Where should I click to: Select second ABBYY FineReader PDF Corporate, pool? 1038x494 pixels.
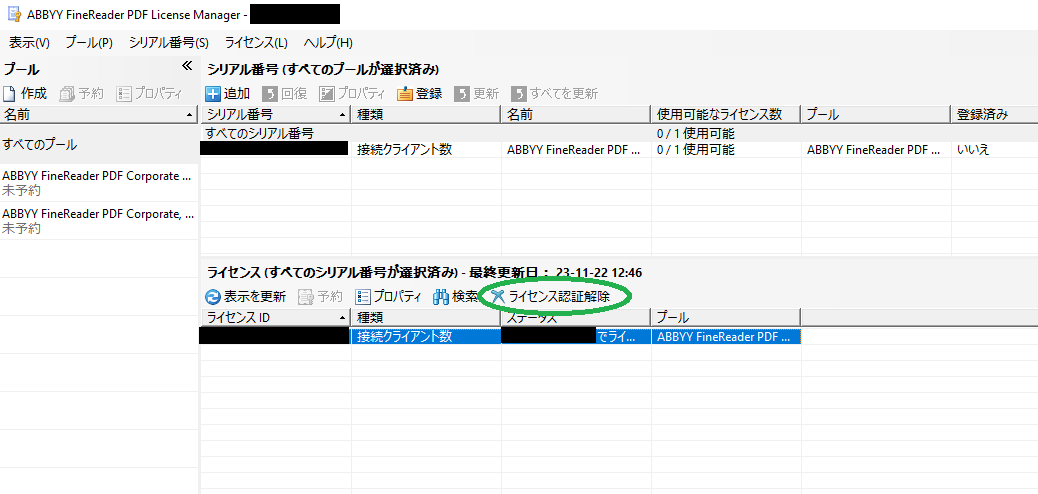[x=99, y=221]
